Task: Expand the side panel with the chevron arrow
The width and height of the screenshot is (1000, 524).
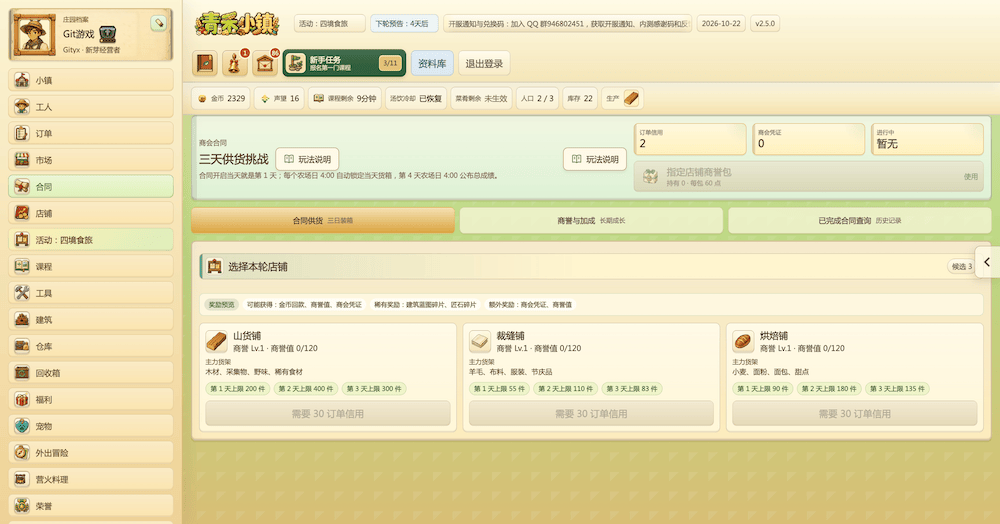Action: 987,262
